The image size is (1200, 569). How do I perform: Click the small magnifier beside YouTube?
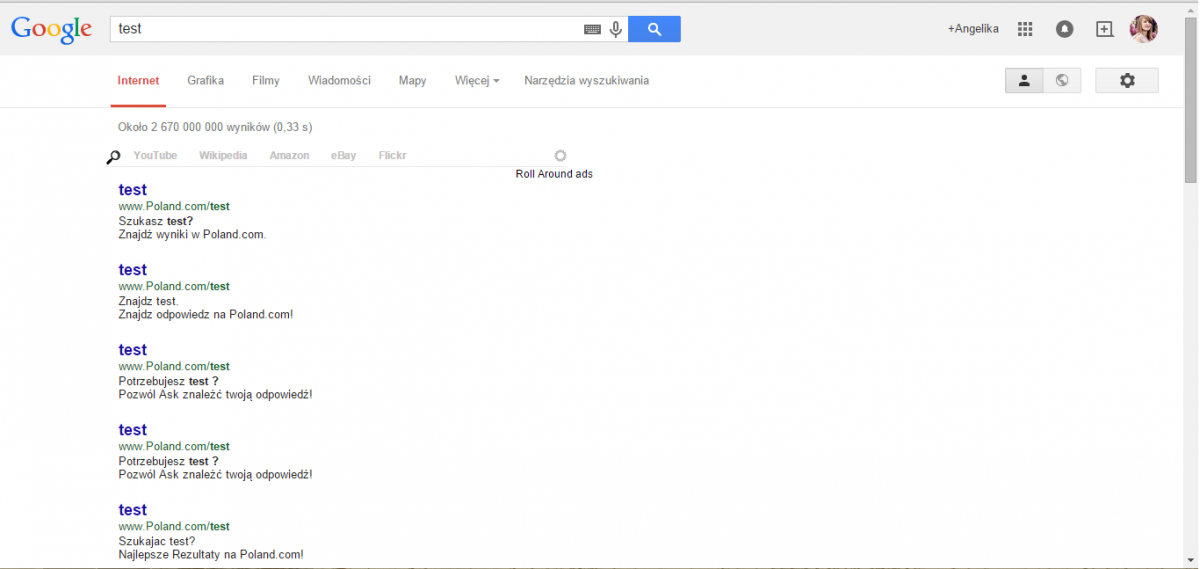114,156
